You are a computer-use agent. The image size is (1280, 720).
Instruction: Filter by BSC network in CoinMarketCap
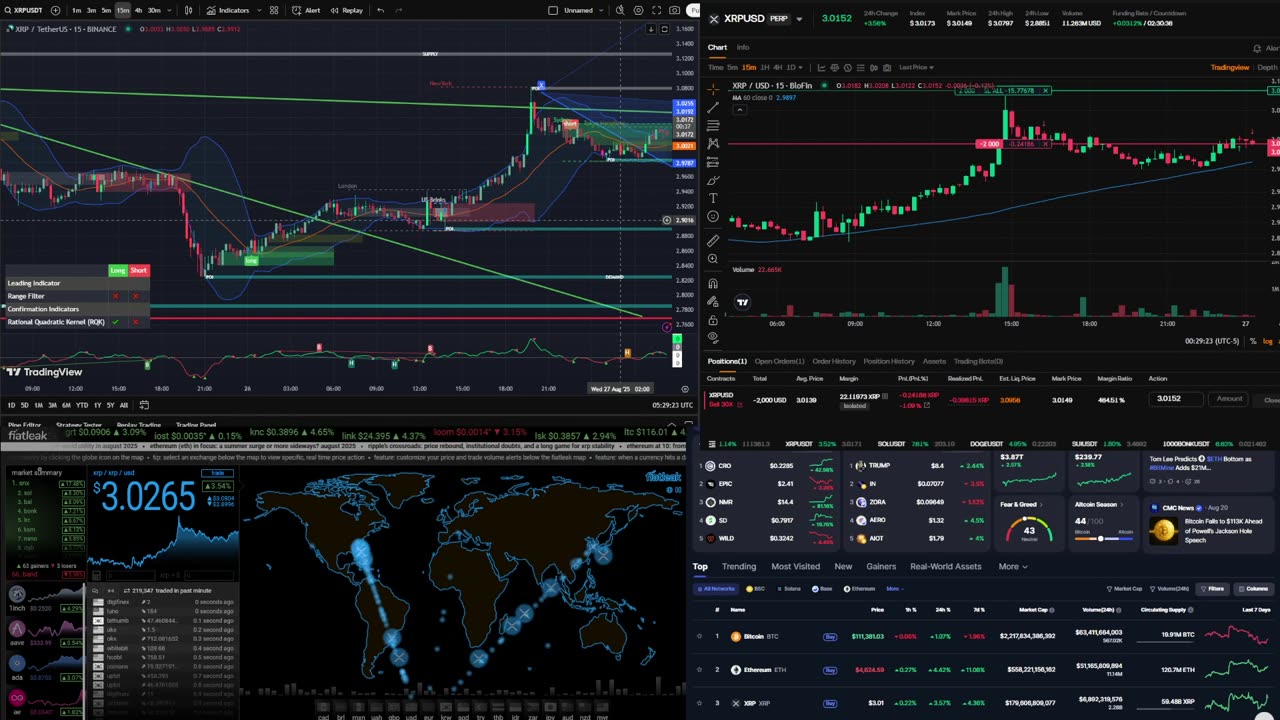pyautogui.click(x=756, y=589)
